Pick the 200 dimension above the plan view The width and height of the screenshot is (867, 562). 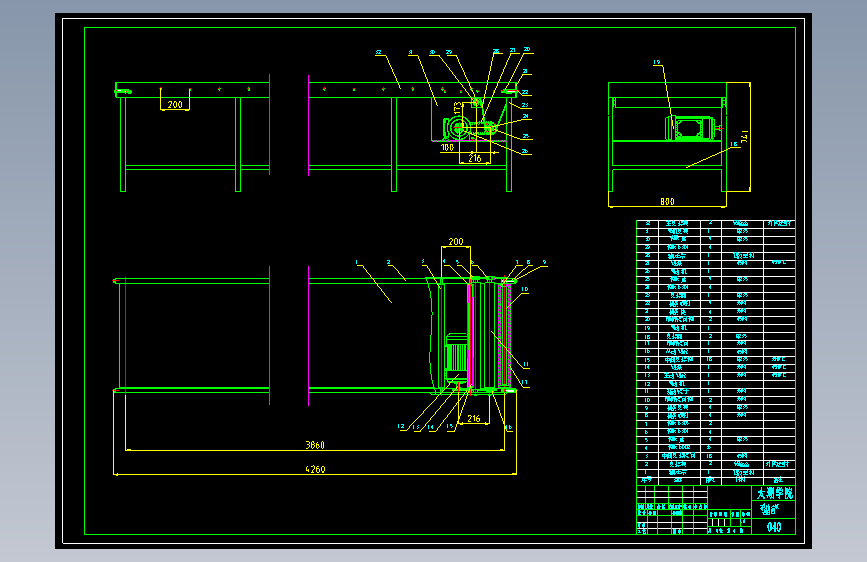(x=456, y=241)
